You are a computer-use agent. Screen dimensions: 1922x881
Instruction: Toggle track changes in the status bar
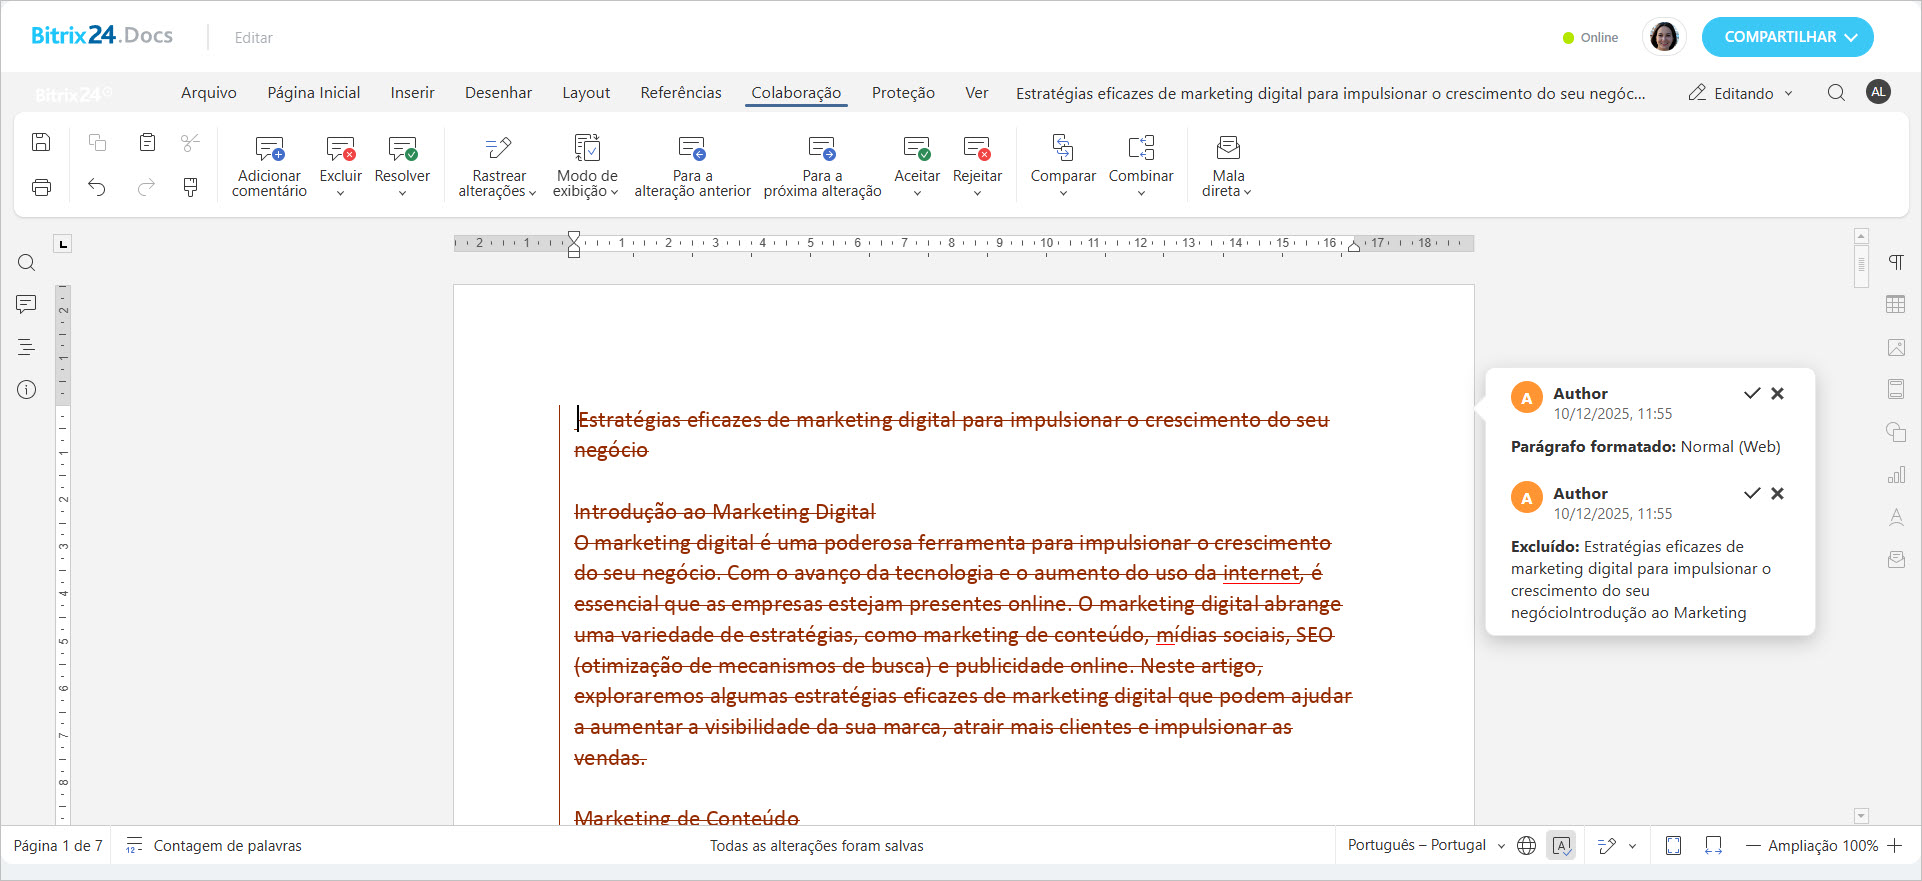click(x=1607, y=846)
